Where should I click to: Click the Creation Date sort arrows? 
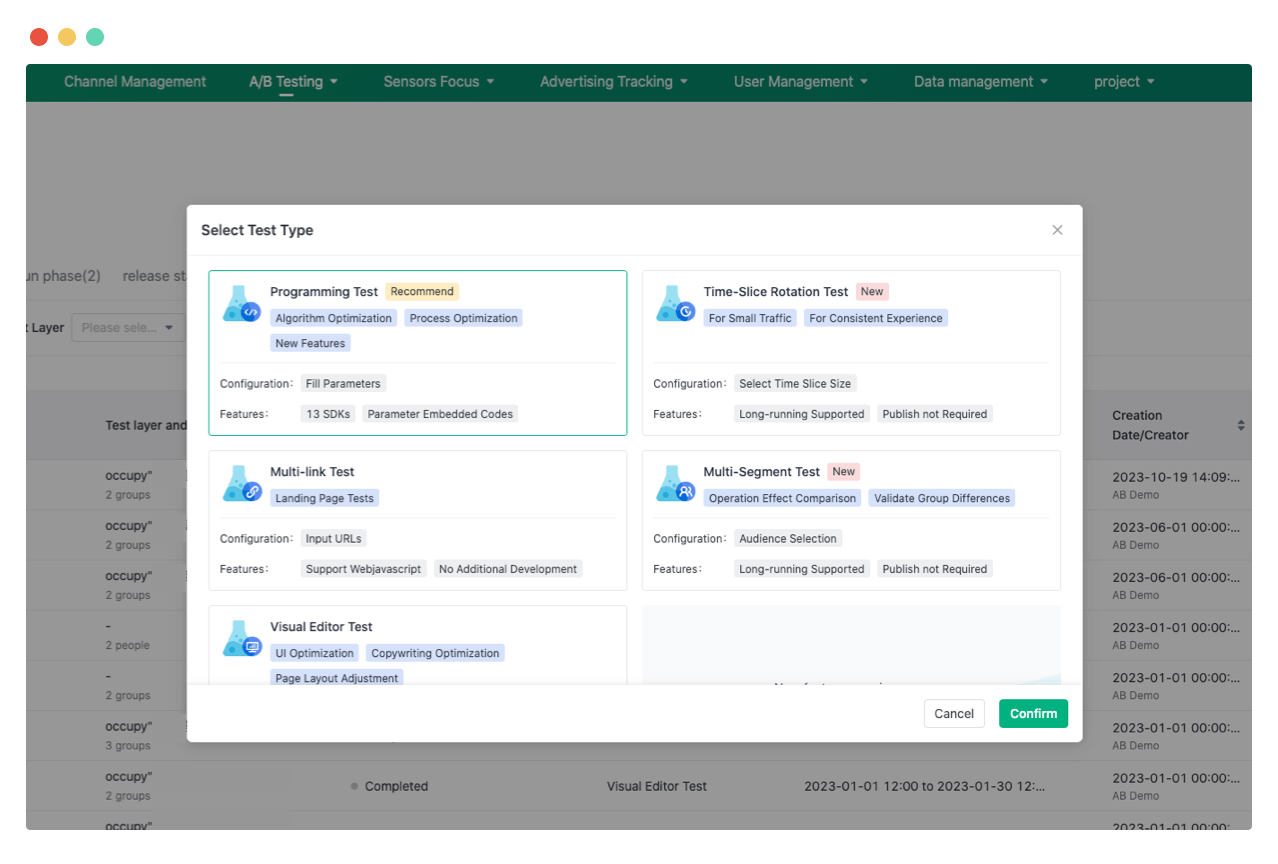point(1241,425)
